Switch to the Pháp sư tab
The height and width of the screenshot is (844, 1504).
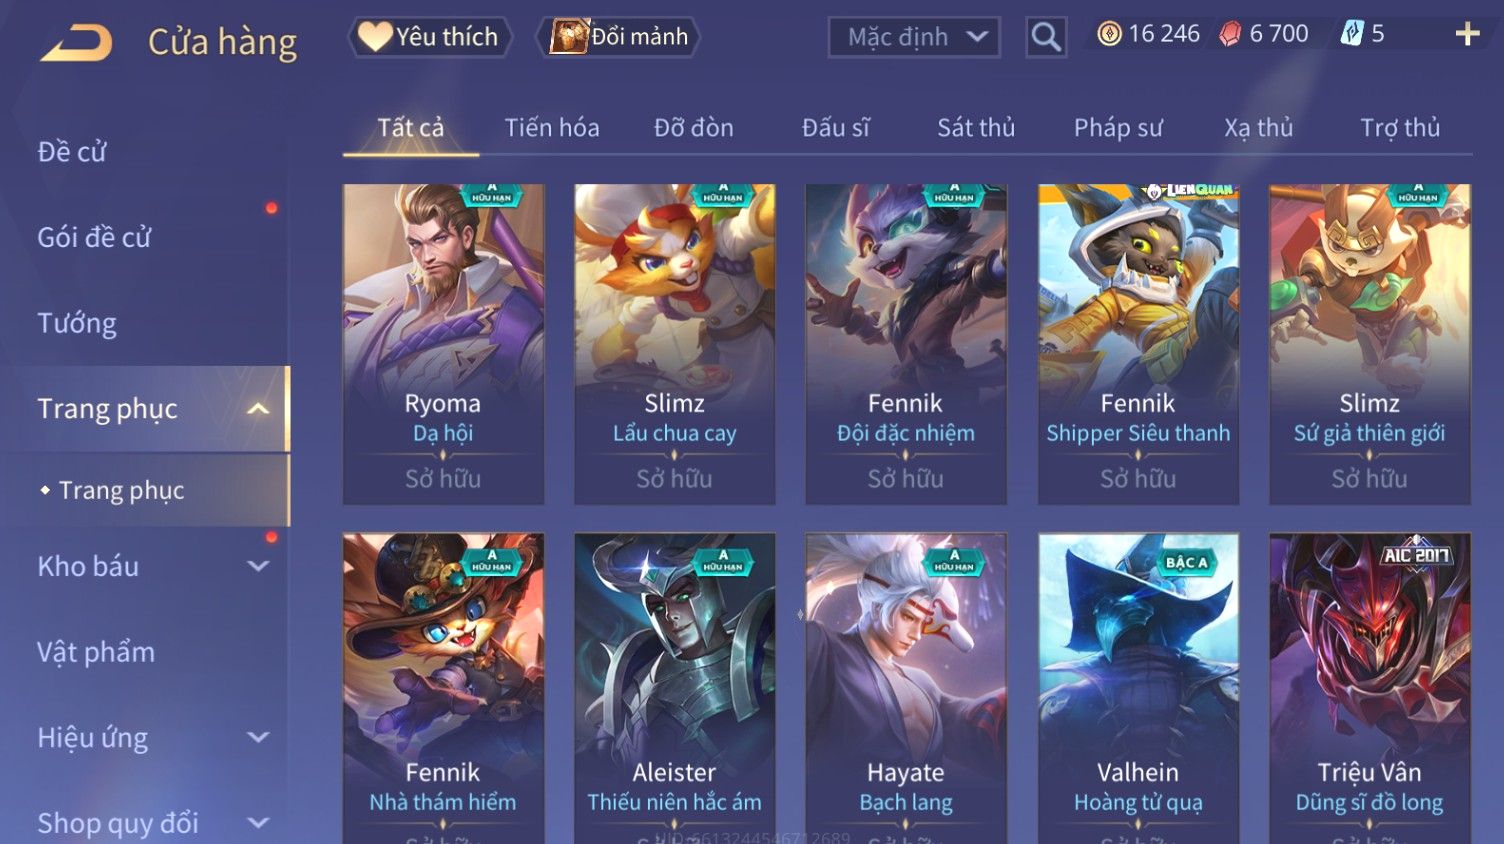1118,128
